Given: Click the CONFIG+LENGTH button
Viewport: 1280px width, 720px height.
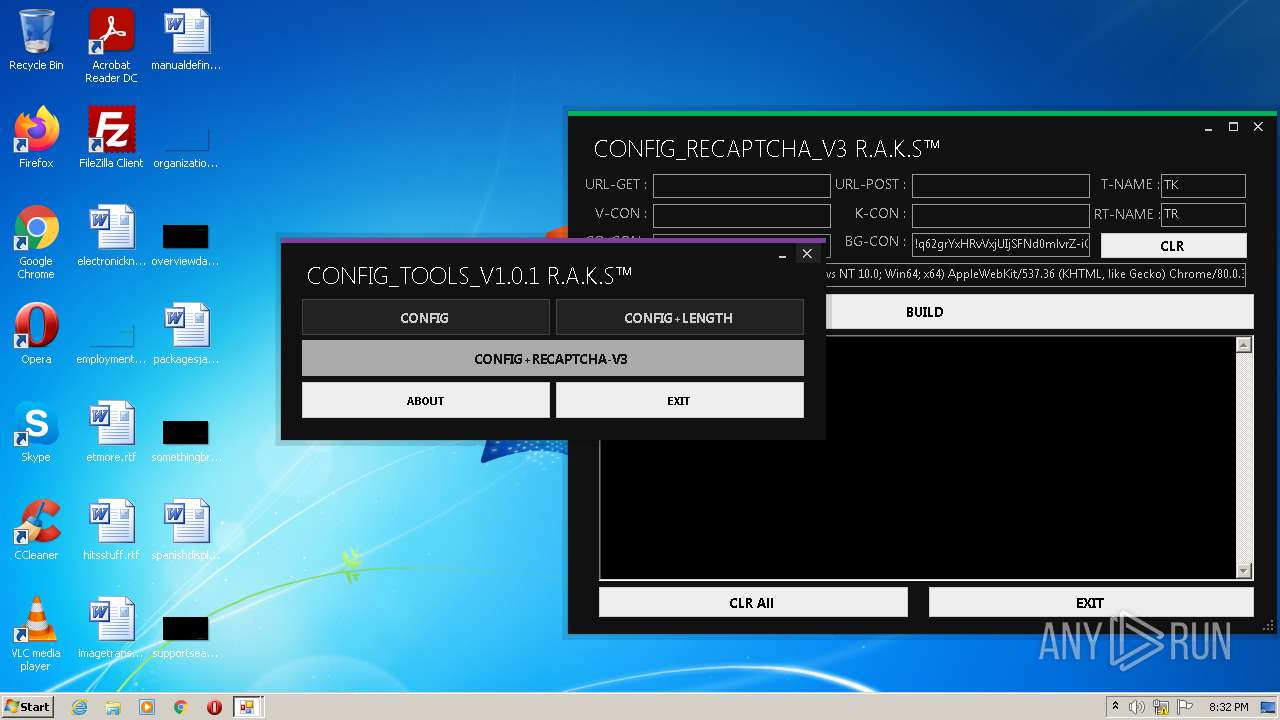Looking at the screenshot, I should point(679,317).
